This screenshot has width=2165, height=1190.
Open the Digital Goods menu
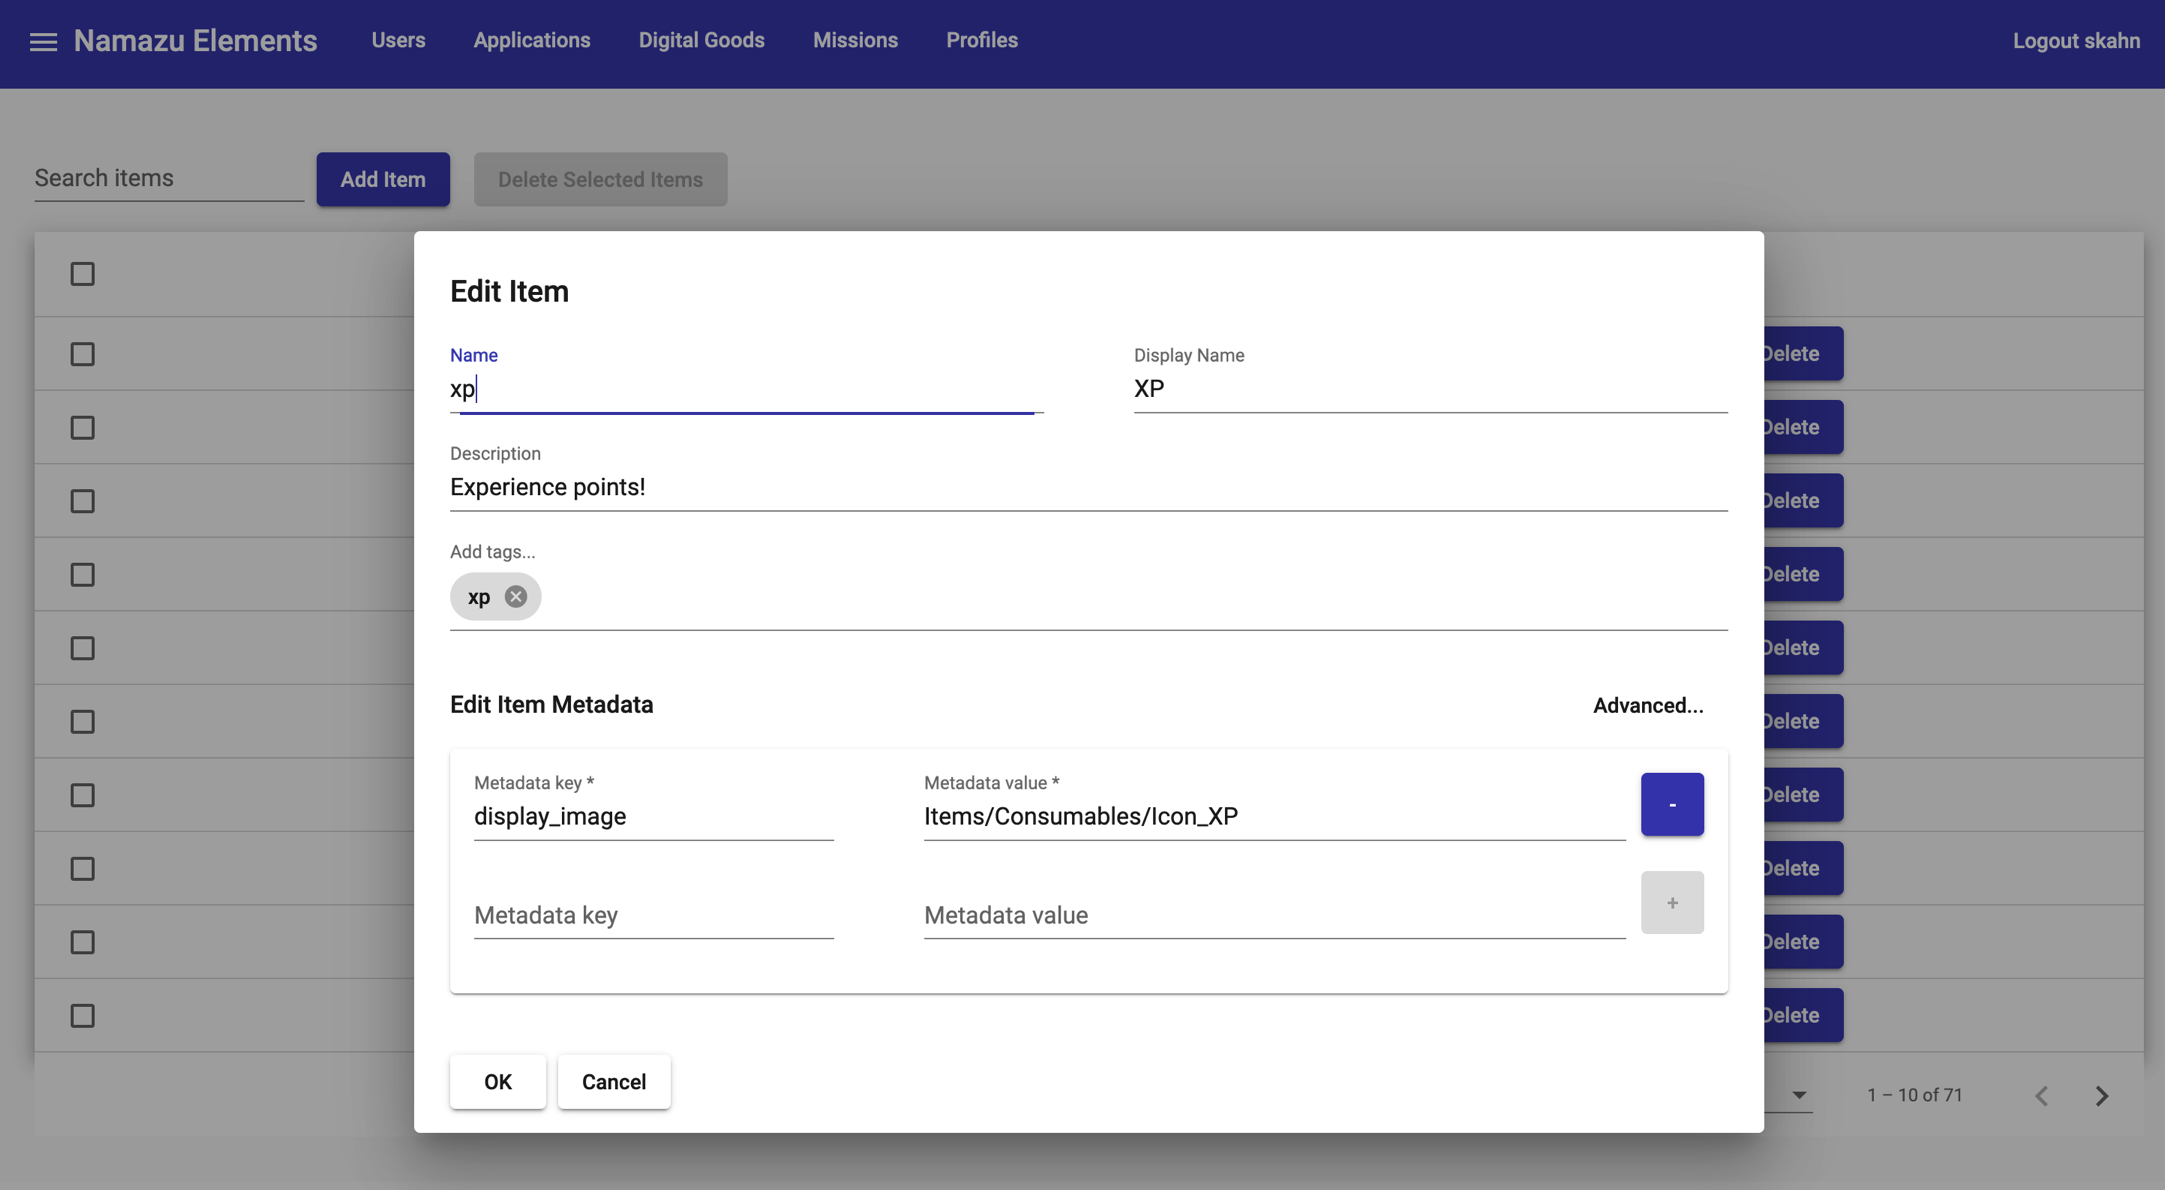(x=701, y=41)
